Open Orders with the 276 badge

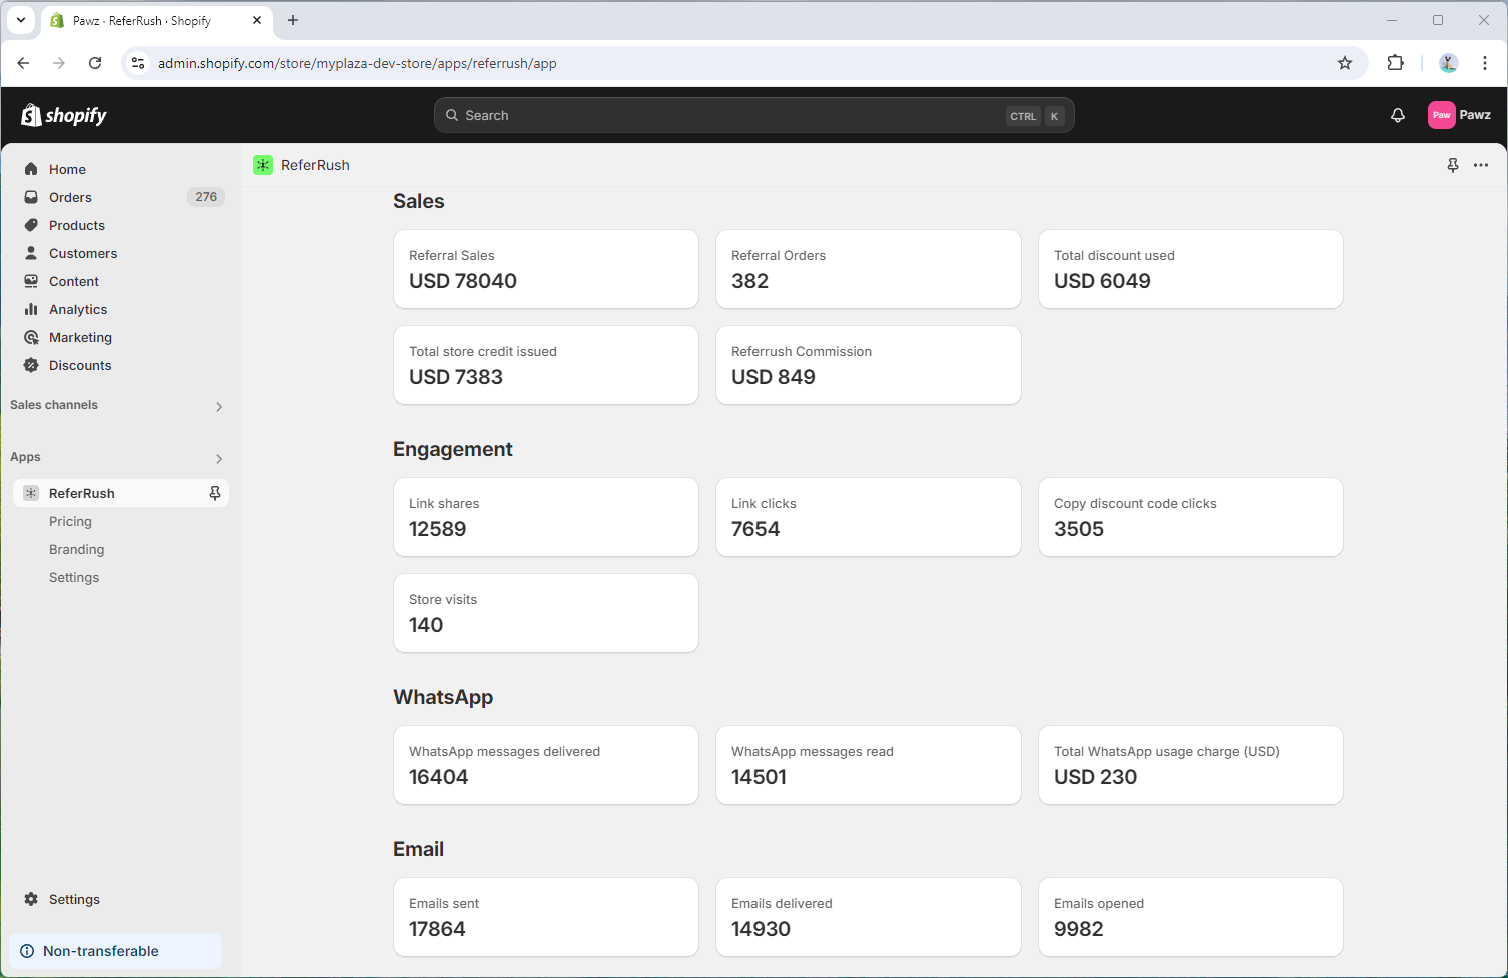pos(70,197)
